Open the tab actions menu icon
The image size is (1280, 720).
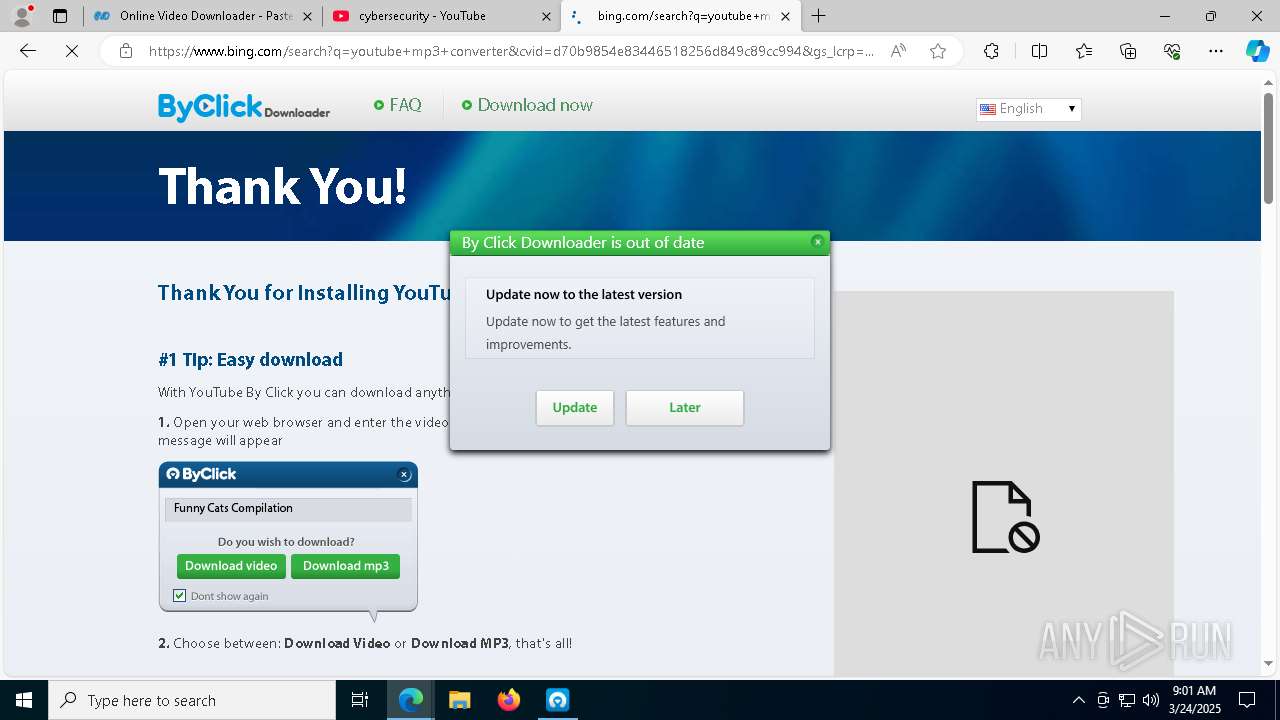coord(60,16)
